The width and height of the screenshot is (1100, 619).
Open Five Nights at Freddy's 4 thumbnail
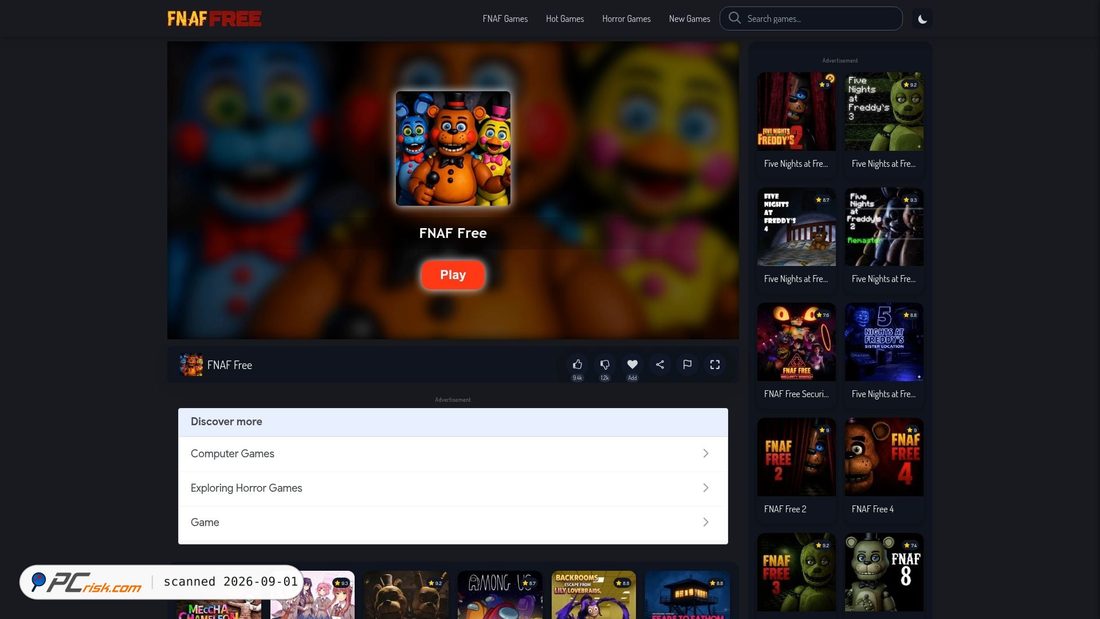coord(796,227)
